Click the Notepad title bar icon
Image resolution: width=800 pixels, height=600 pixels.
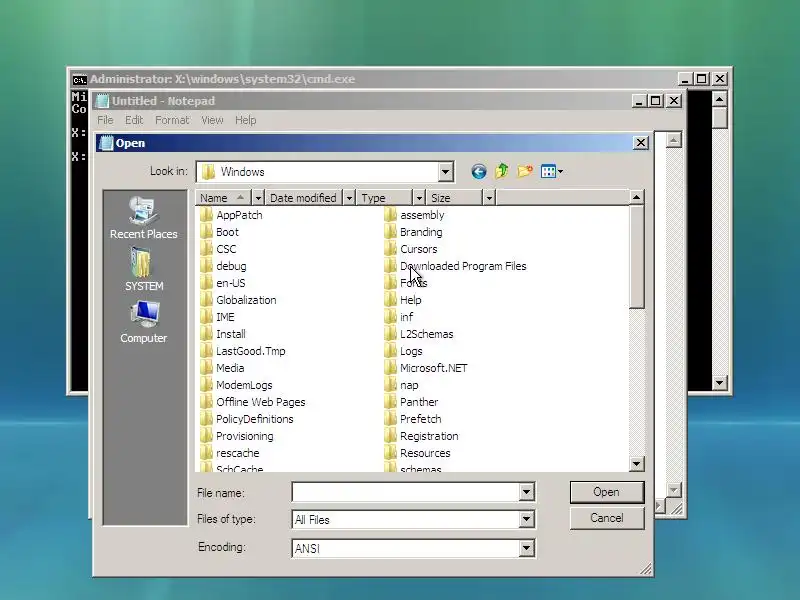103,101
